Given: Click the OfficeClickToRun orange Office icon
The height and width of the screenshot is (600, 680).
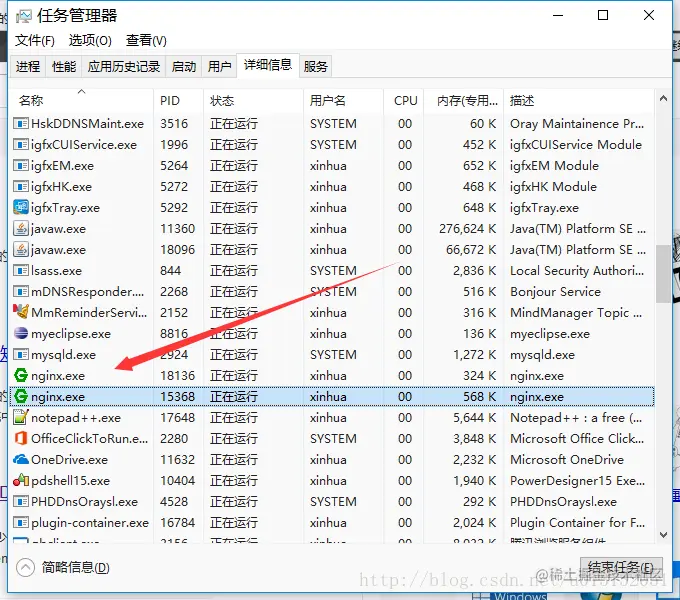Looking at the screenshot, I should pyautogui.click(x=21, y=438).
